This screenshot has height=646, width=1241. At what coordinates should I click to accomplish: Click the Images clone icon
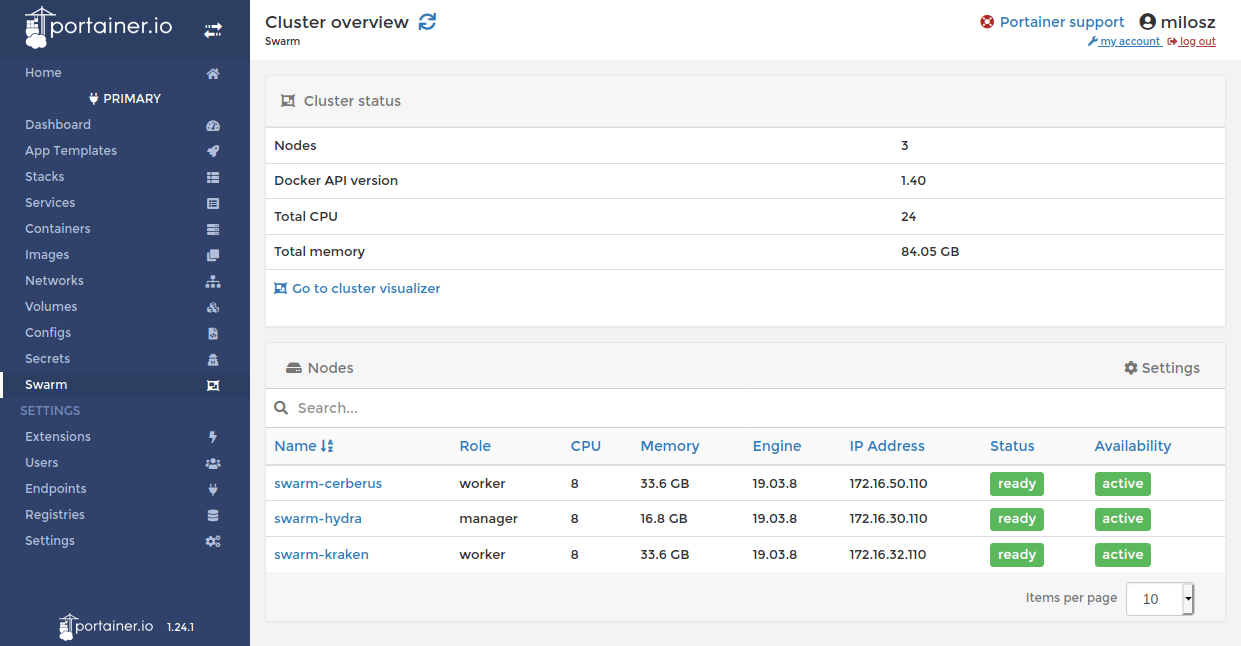coord(213,256)
